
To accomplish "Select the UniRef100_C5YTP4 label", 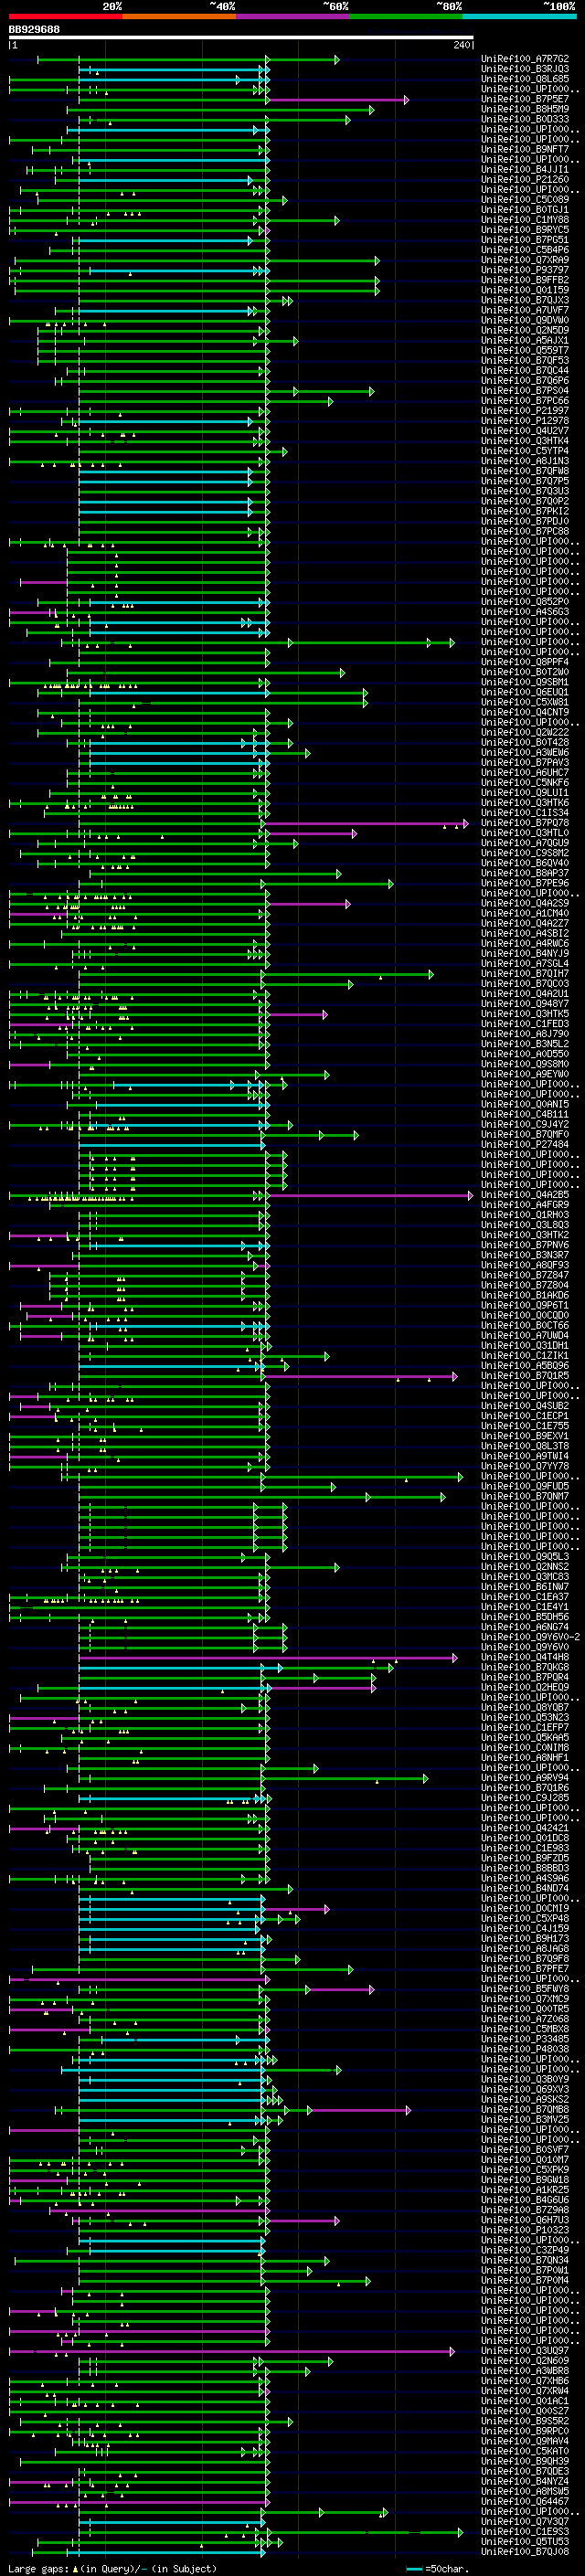I will coord(525,451).
